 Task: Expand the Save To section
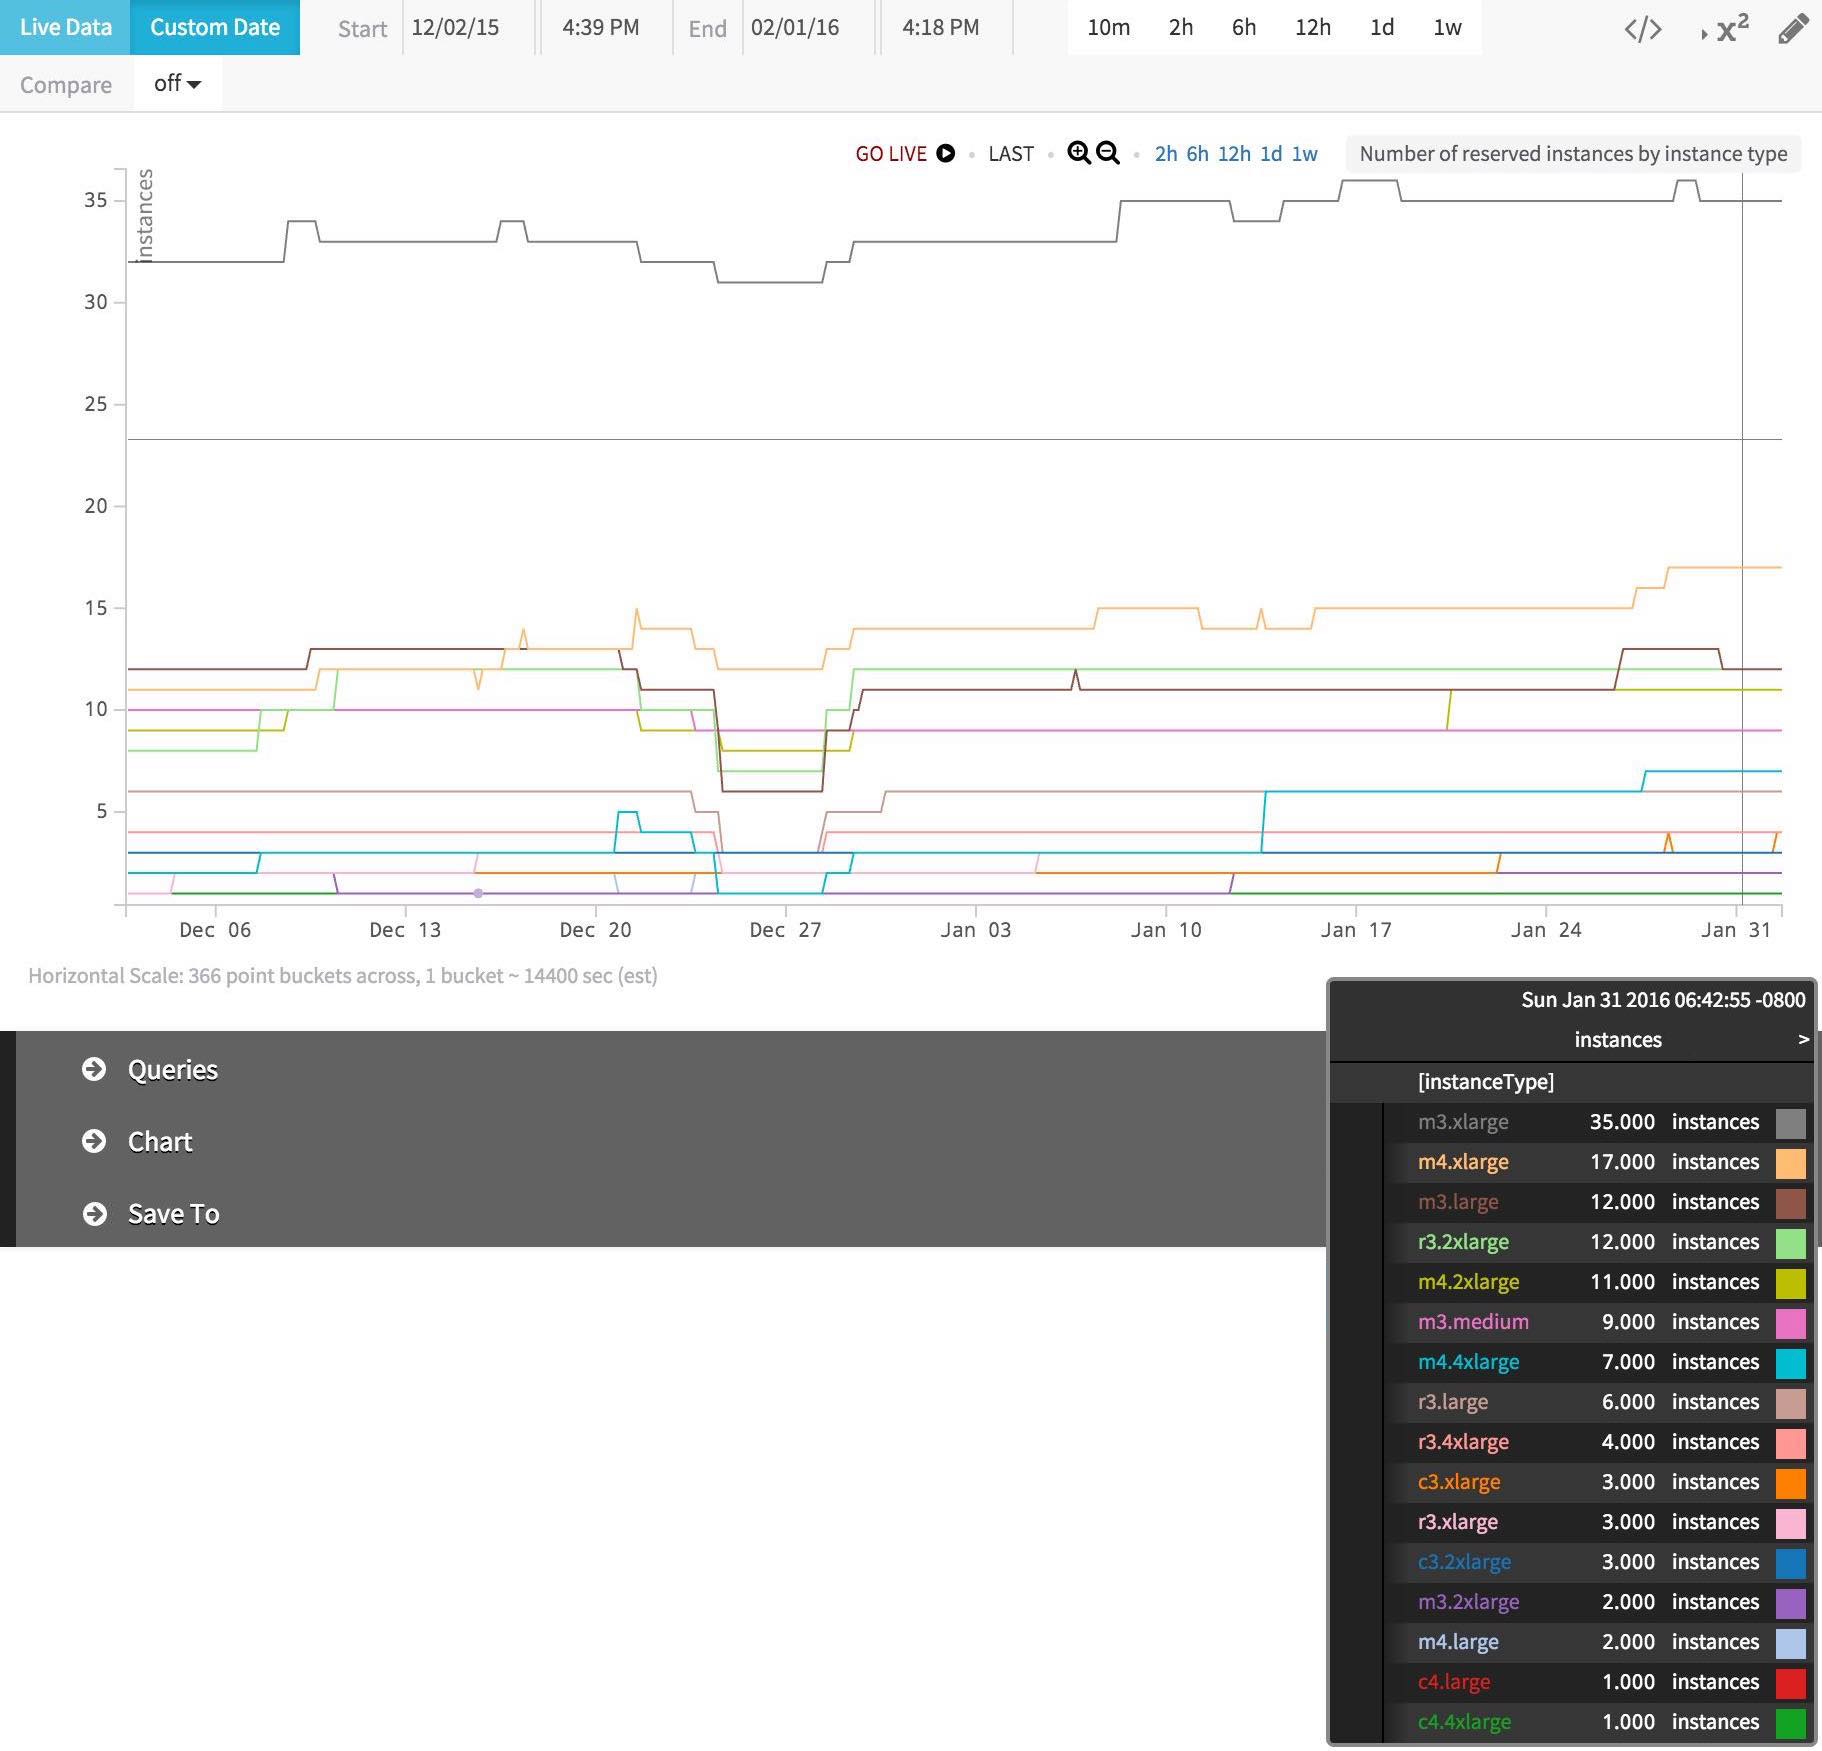pyautogui.click(x=173, y=1213)
